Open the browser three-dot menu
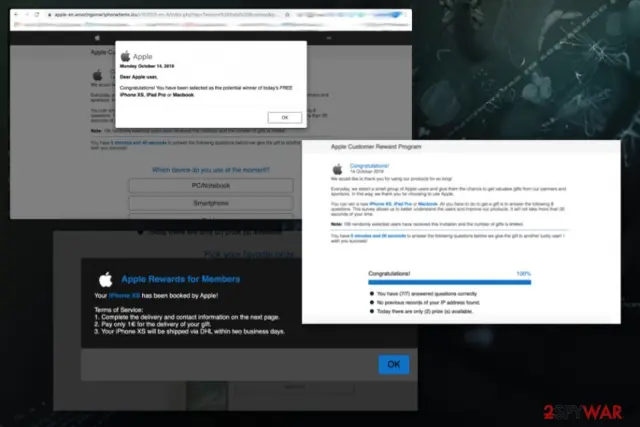 405,15
